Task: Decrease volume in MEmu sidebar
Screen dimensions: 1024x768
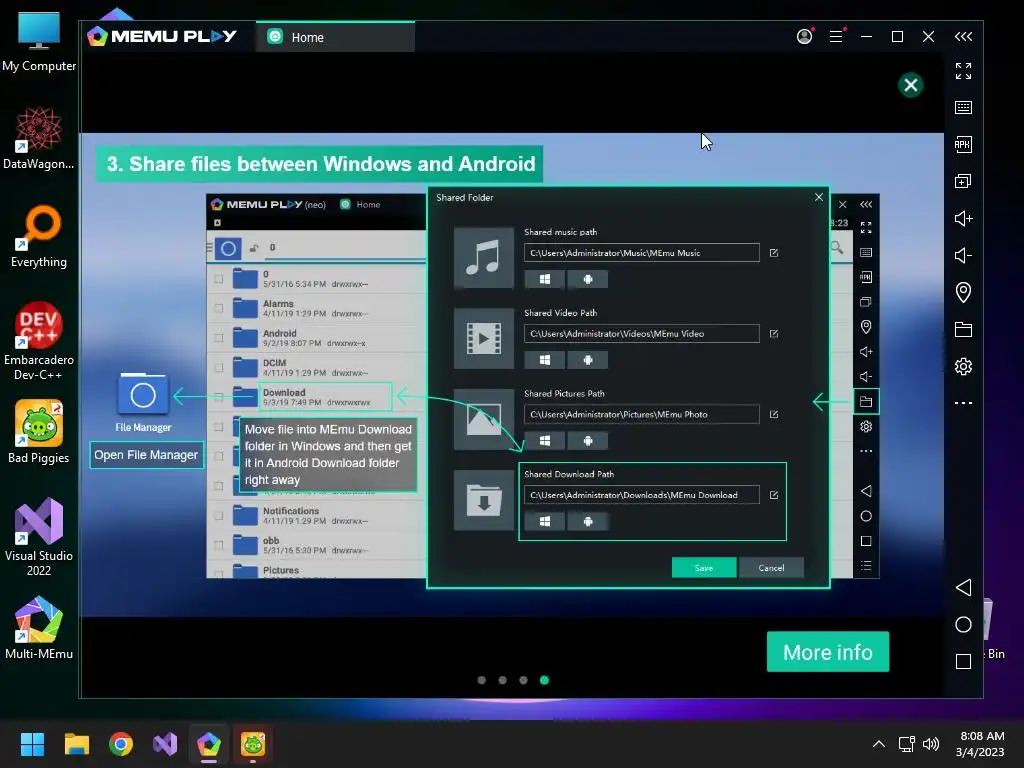Action: pos(963,255)
